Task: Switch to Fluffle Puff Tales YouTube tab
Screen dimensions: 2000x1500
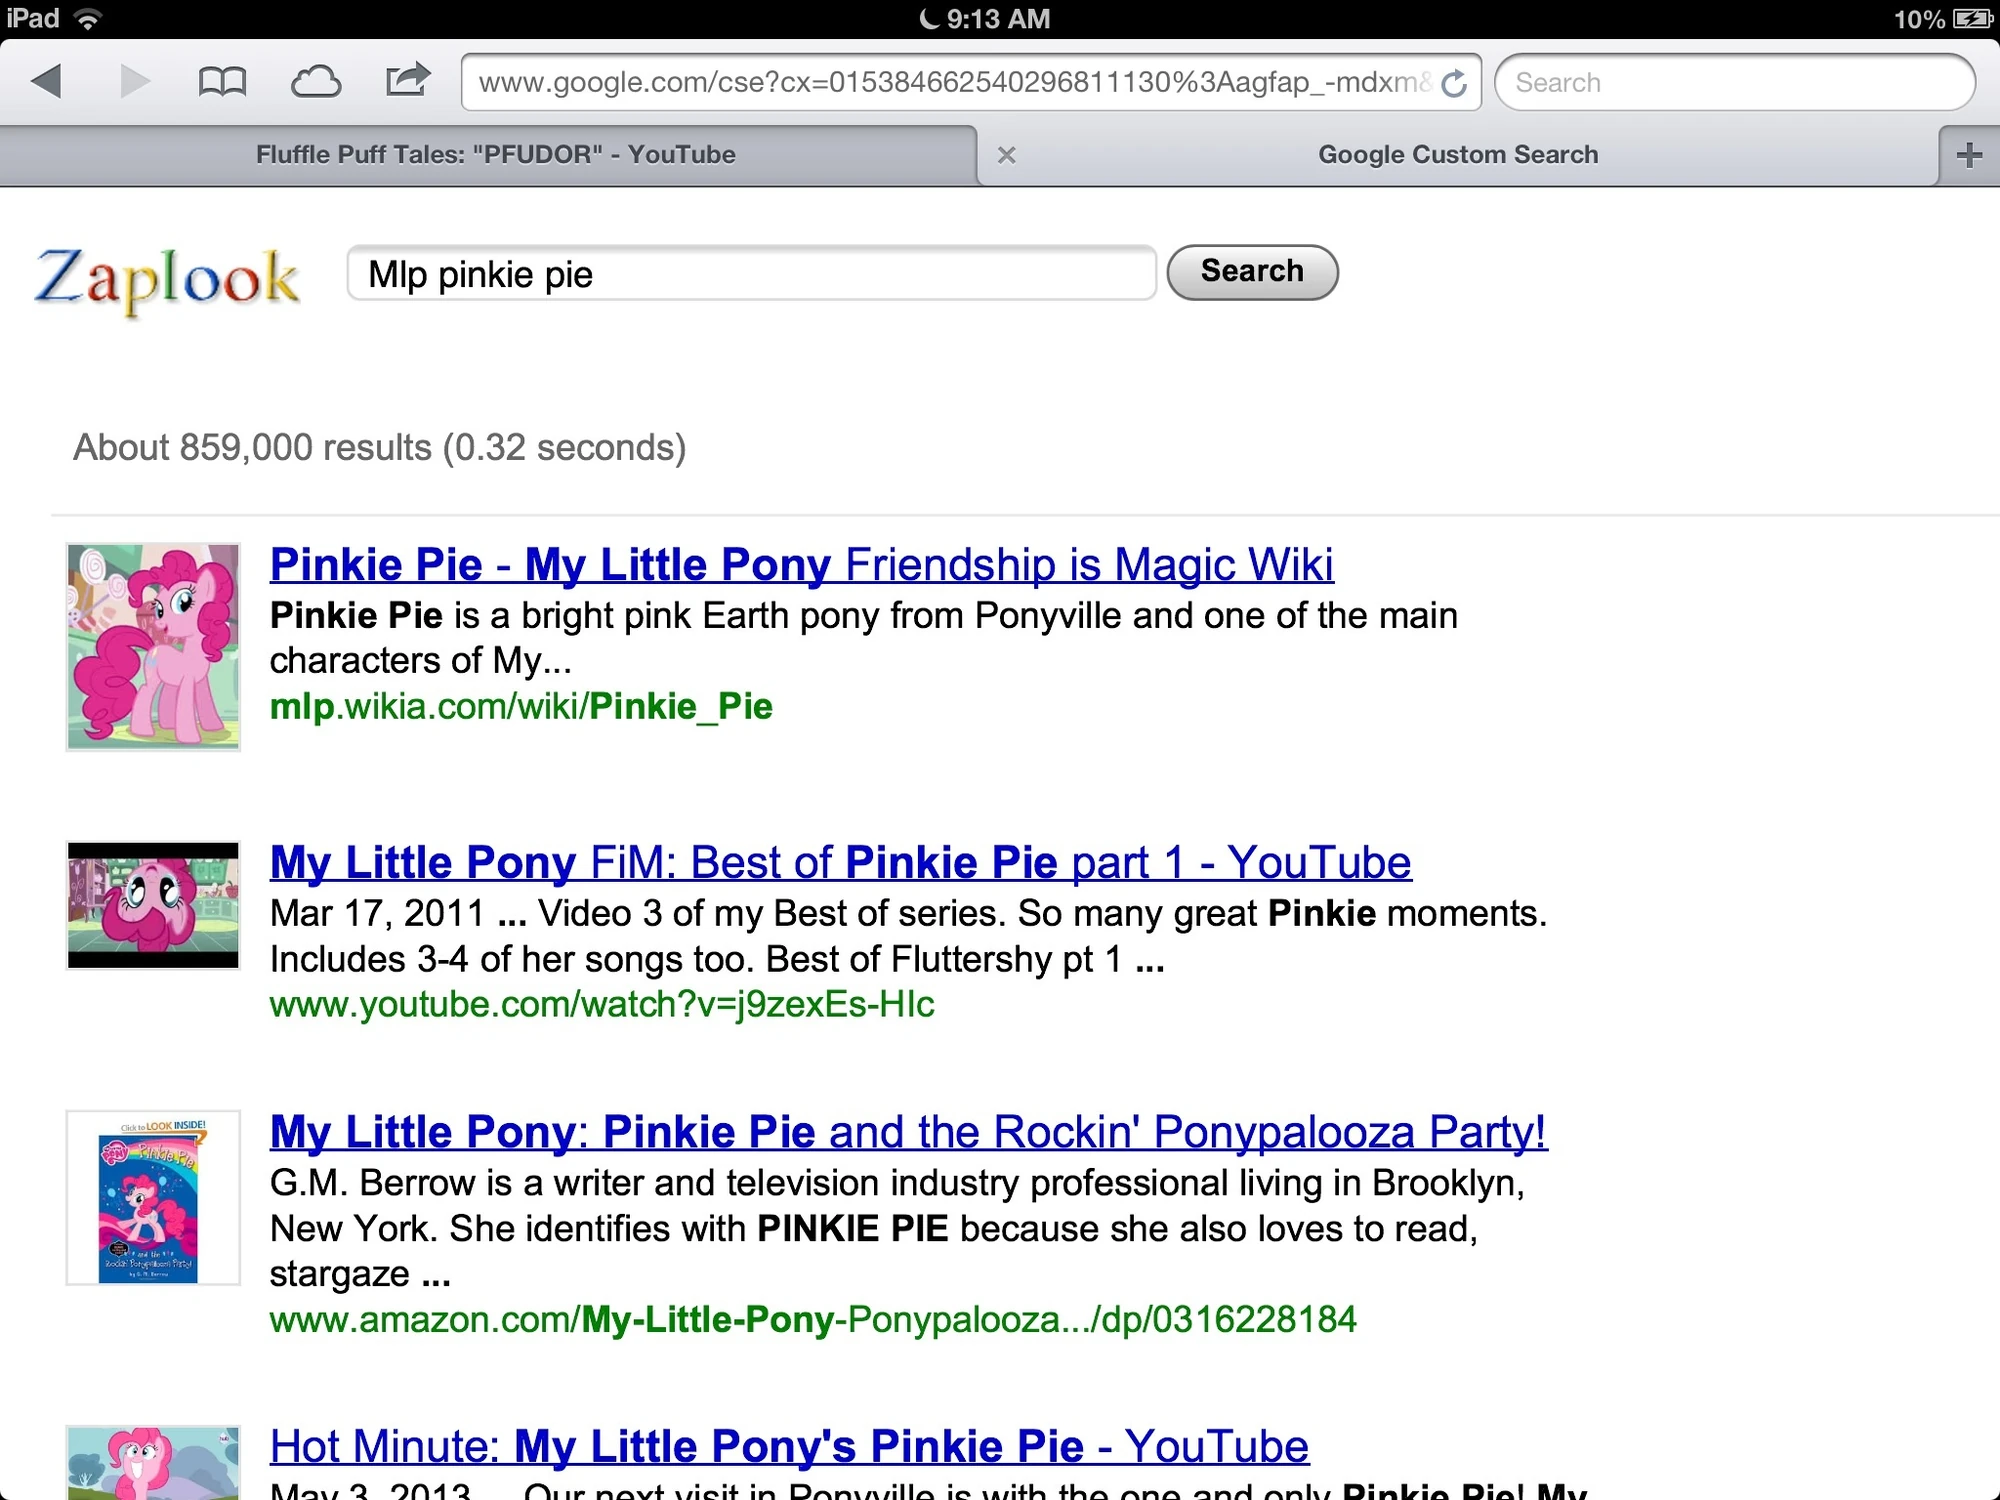Action: pos(495,155)
